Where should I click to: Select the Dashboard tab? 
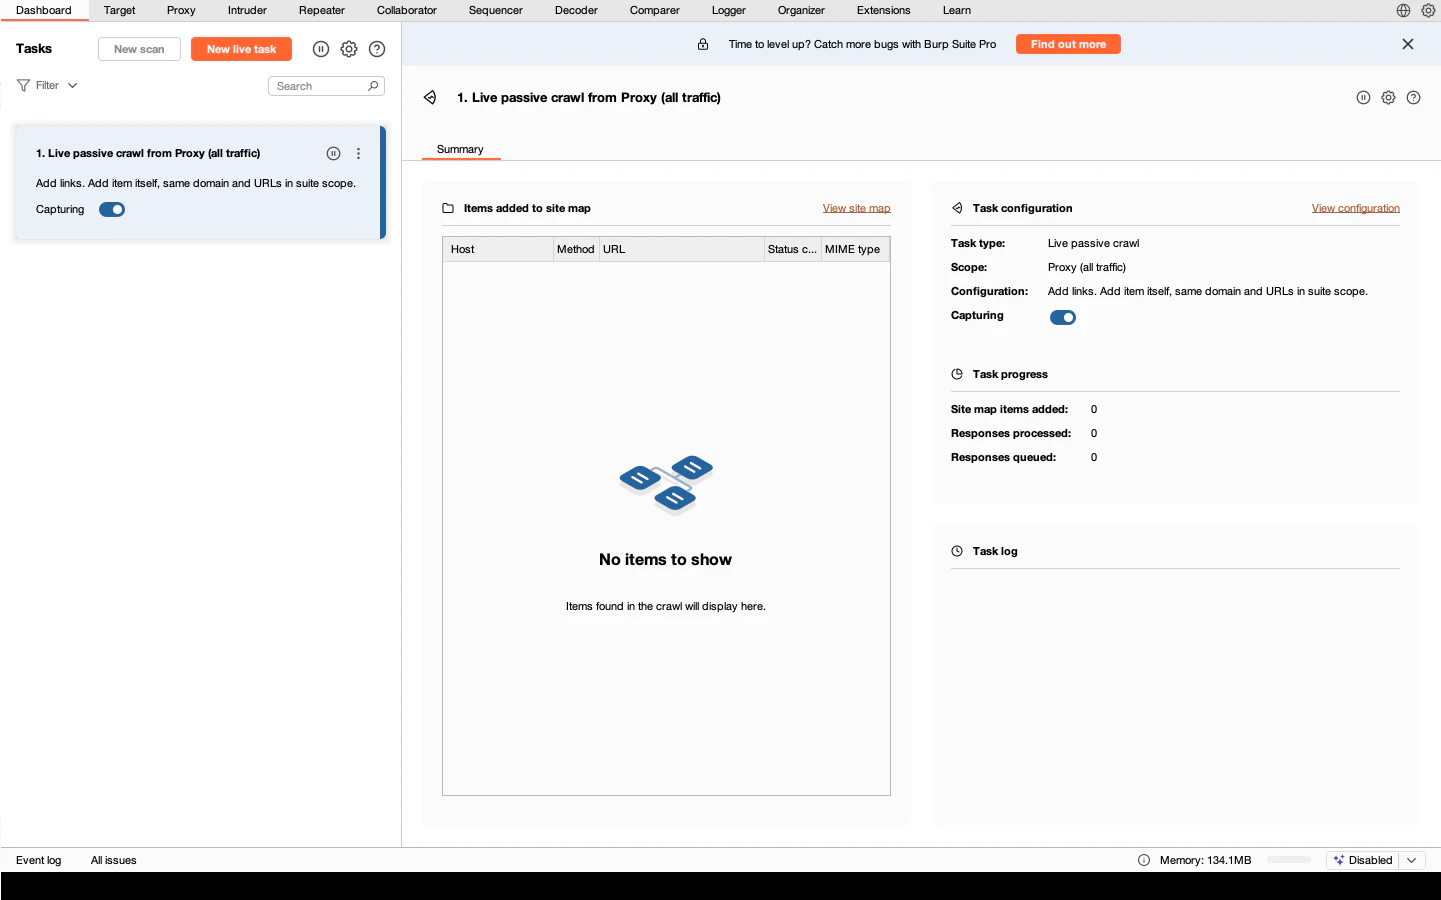(x=44, y=10)
